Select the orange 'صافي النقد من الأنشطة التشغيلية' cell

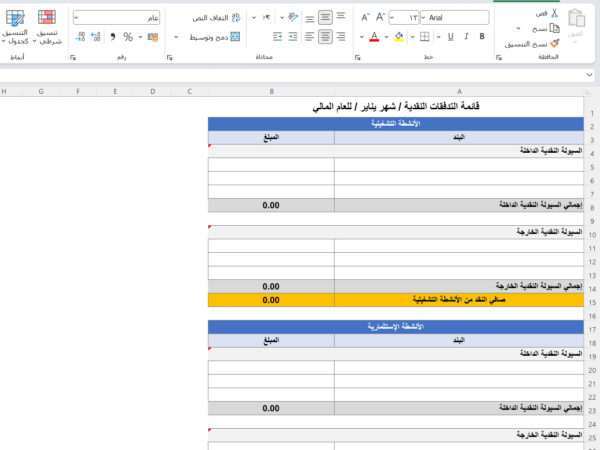click(459, 300)
